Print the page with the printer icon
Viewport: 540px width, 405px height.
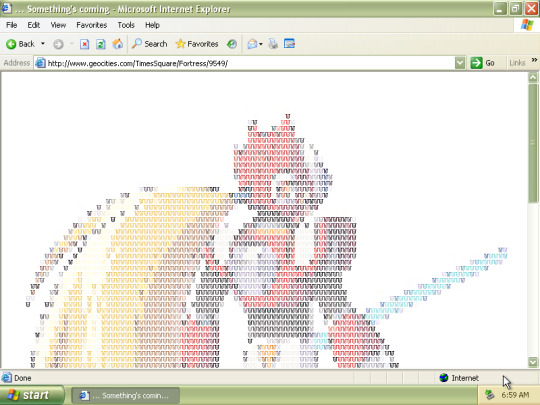pos(273,44)
